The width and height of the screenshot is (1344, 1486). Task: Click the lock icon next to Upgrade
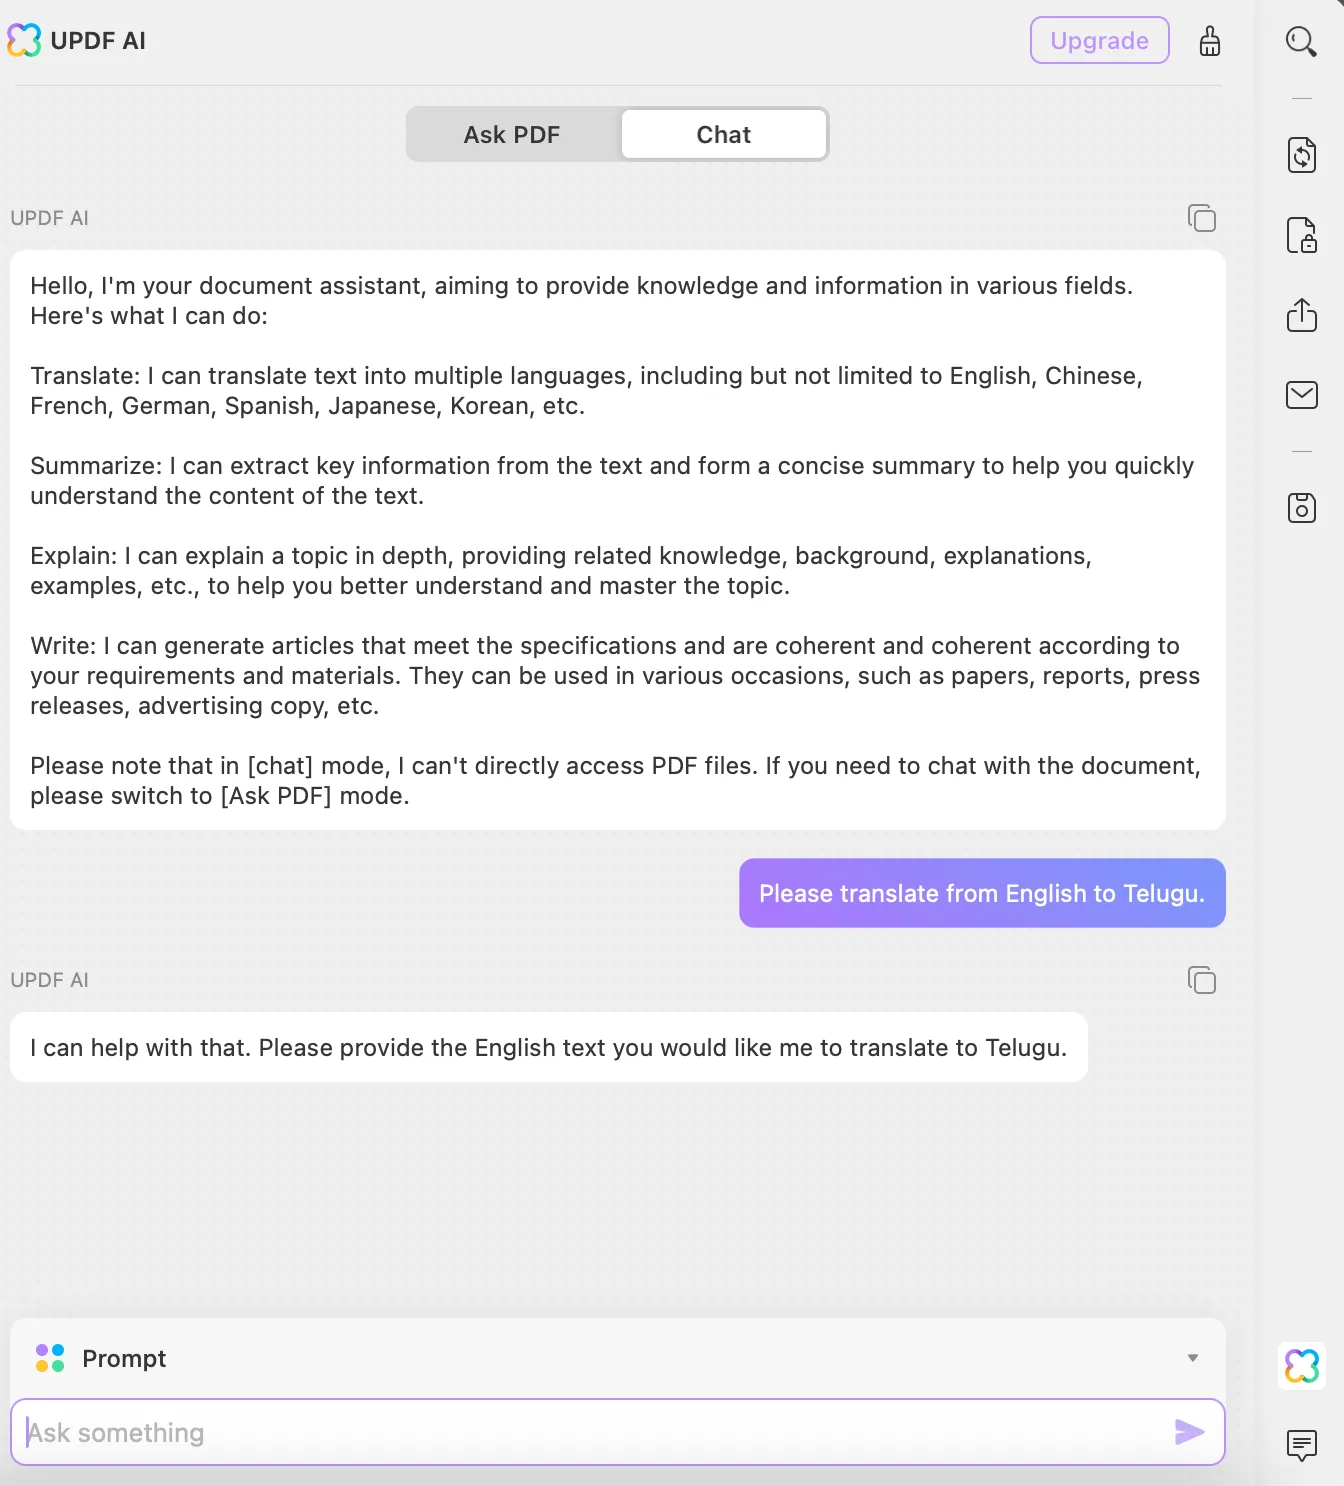pos(1210,41)
